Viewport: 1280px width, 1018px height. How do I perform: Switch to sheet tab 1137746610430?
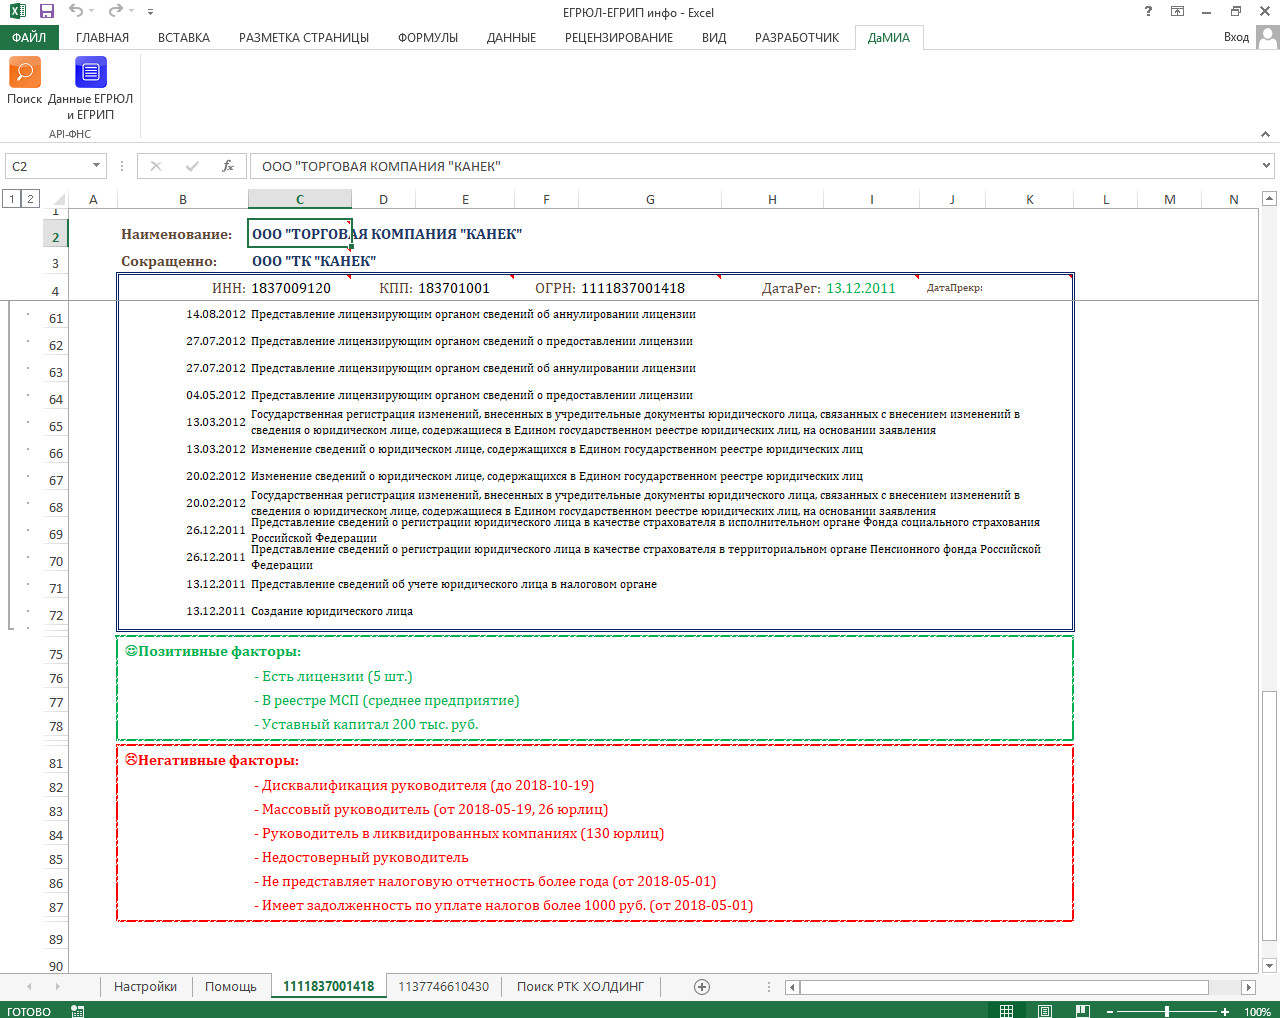[443, 987]
